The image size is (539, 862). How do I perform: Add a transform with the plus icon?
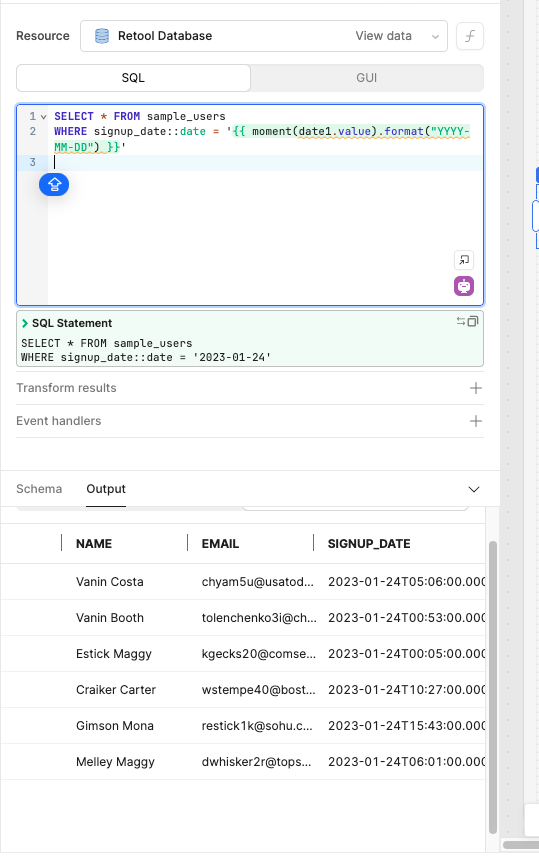476,388
